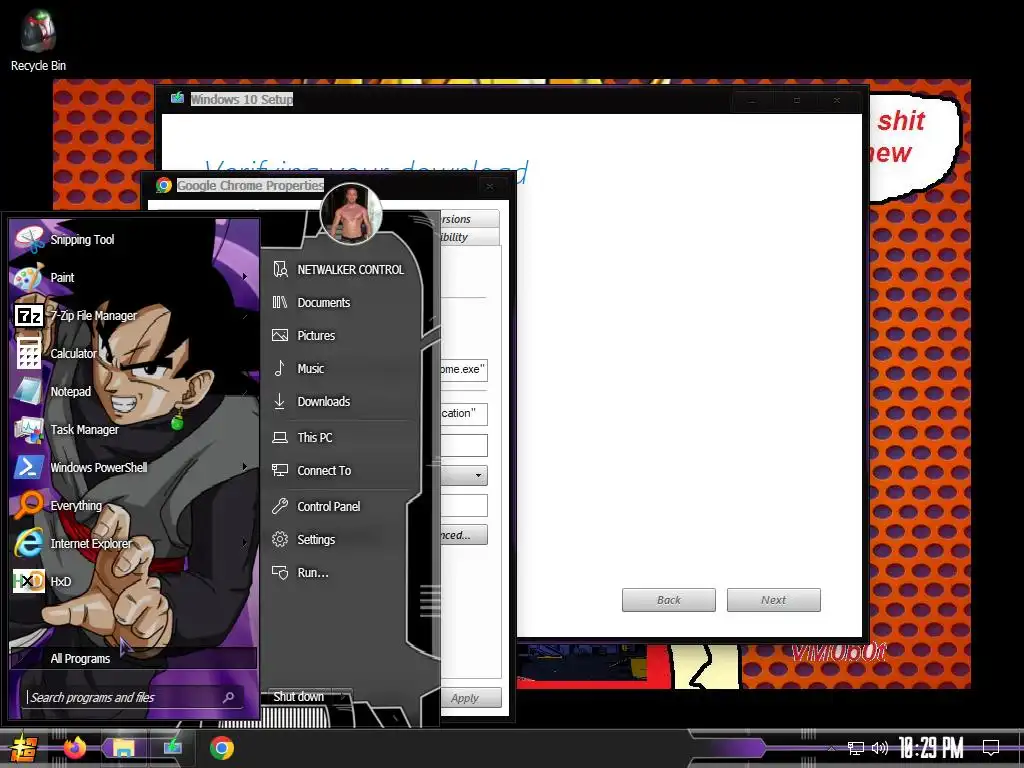Screen dimensions: 1024x768
Task: Open 7-Zip File Manager
Action: [134, 315]
